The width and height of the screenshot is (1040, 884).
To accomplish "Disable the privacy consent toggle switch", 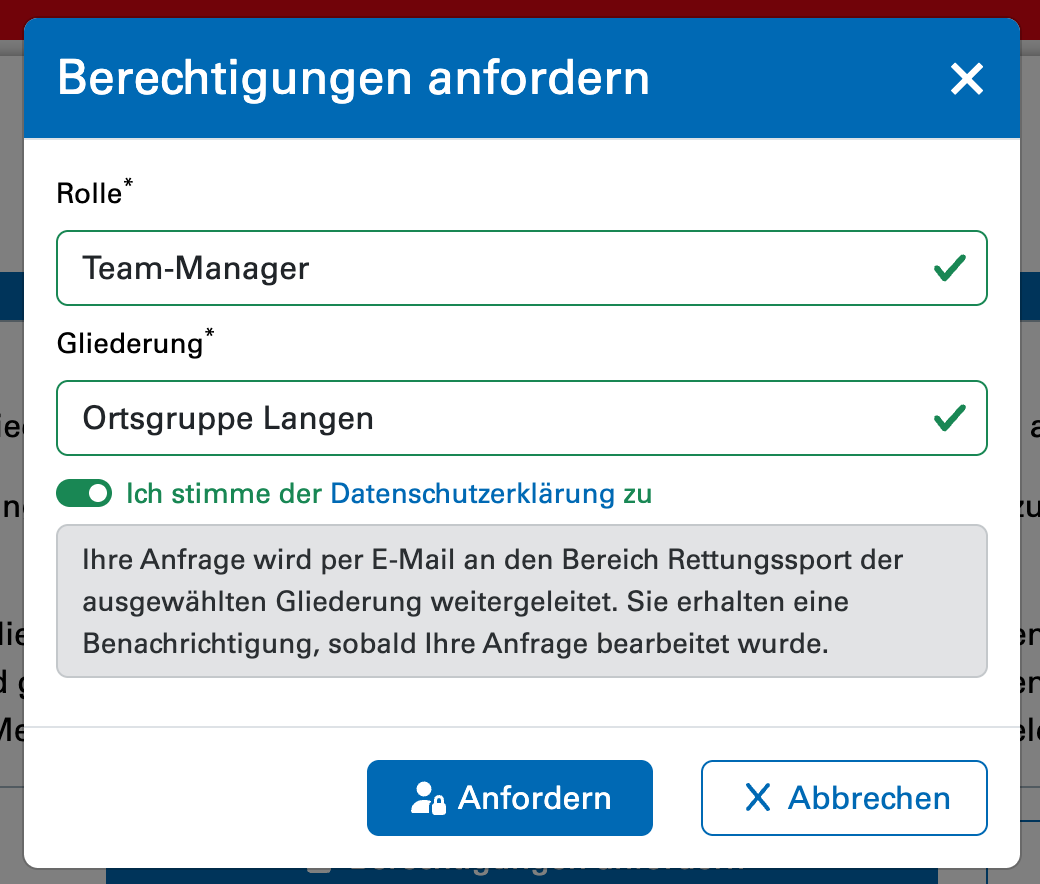I will point(84,493).
